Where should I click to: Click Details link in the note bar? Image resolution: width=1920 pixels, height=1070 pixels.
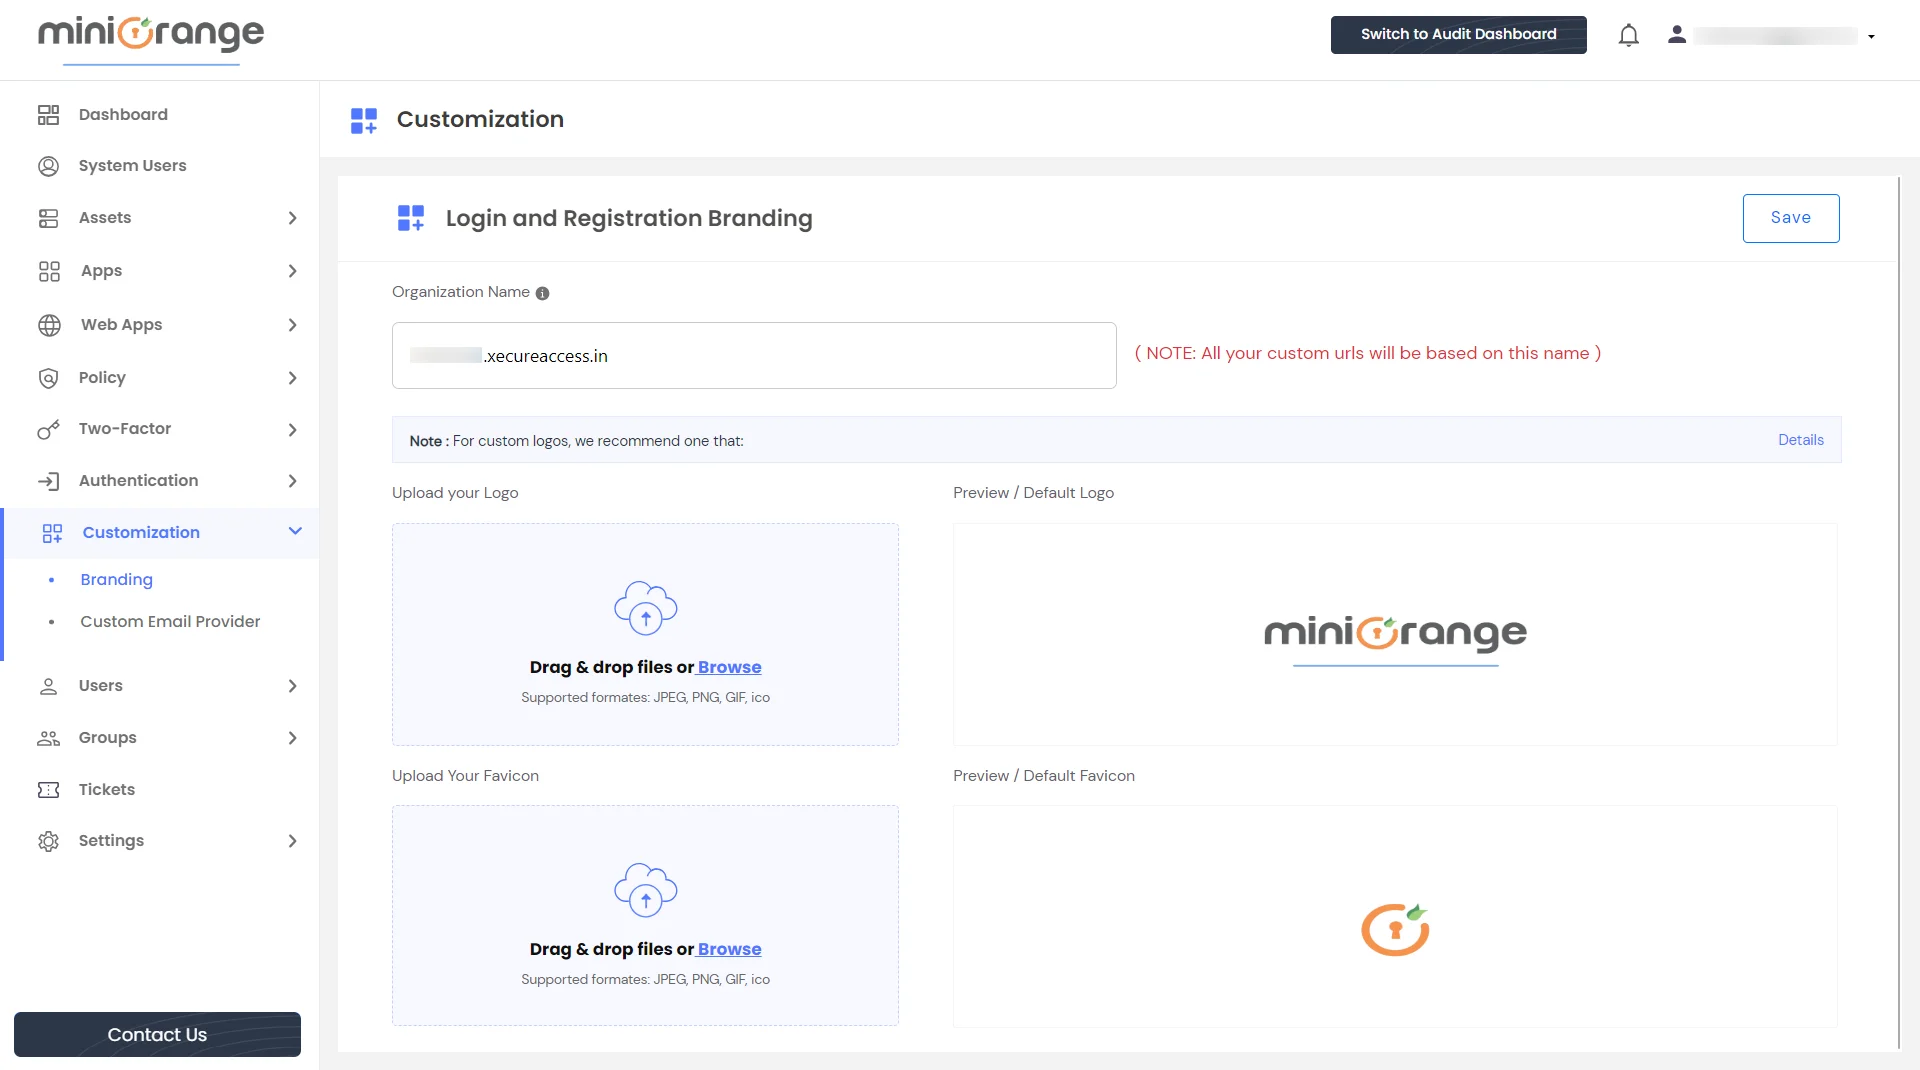(x=1800, y=440)
